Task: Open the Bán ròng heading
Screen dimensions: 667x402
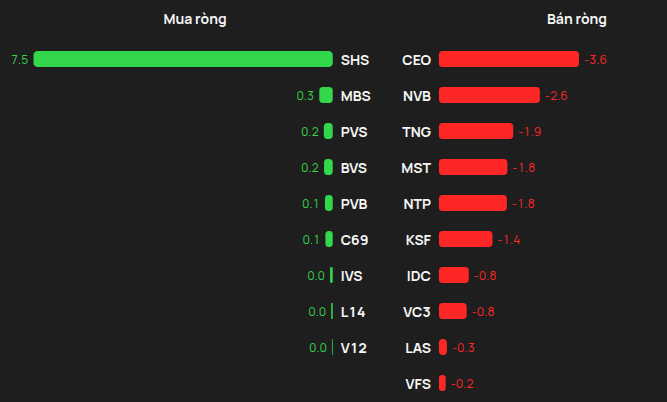Action: click(576, 20)
